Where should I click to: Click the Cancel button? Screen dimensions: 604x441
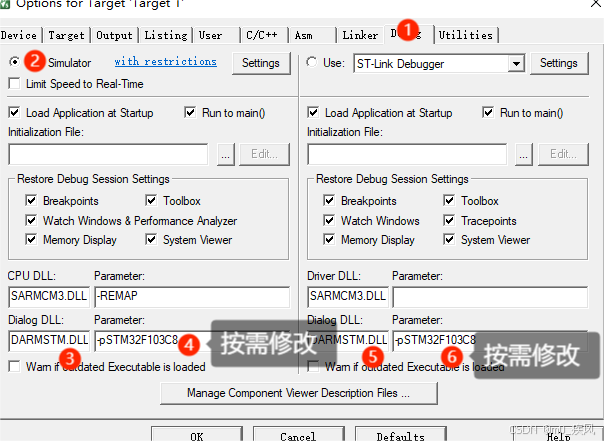[x=298, y=434]
